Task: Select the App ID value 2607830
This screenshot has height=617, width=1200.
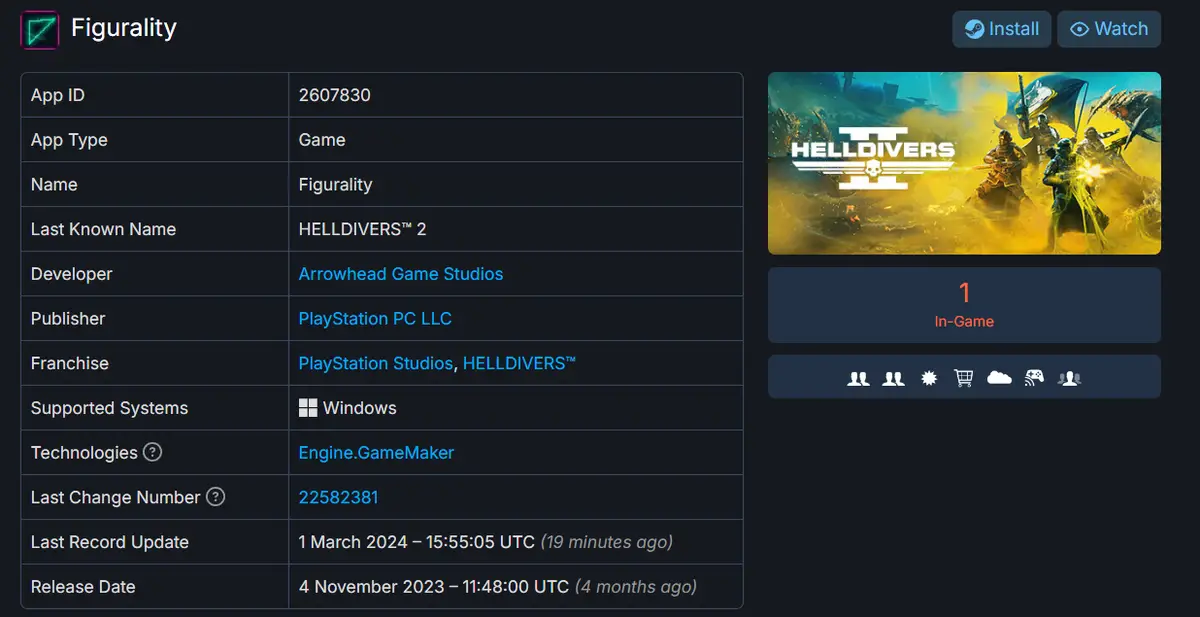Action: coord(335,95)
